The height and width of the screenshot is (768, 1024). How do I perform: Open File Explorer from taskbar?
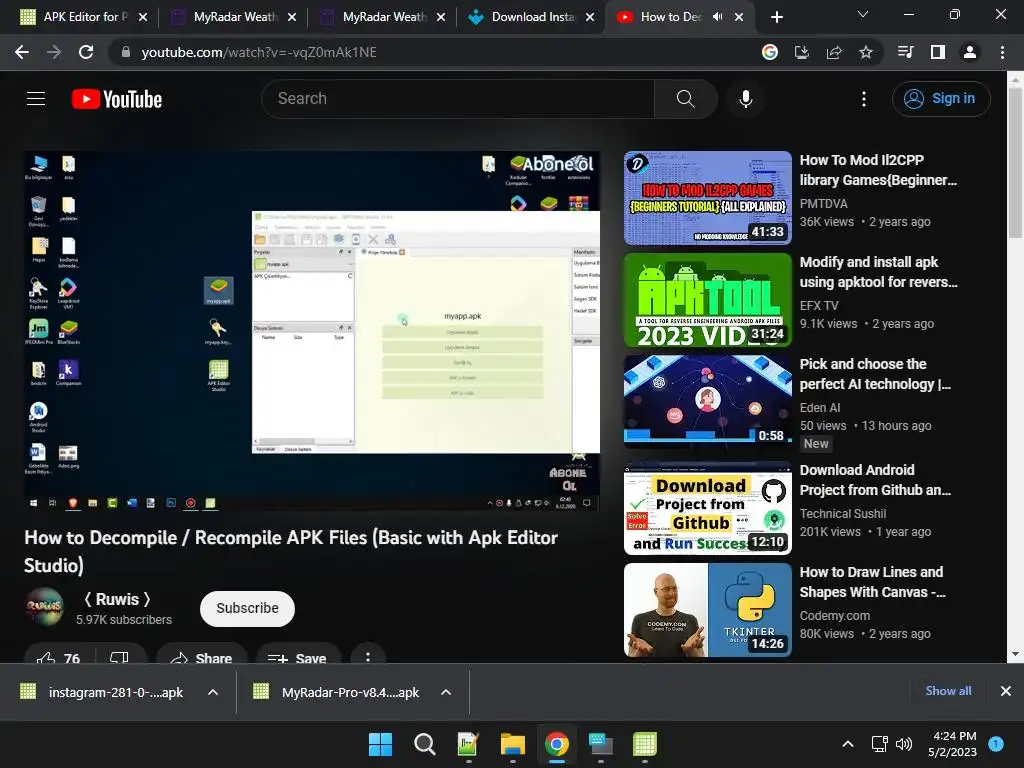[x=513, y=744]
